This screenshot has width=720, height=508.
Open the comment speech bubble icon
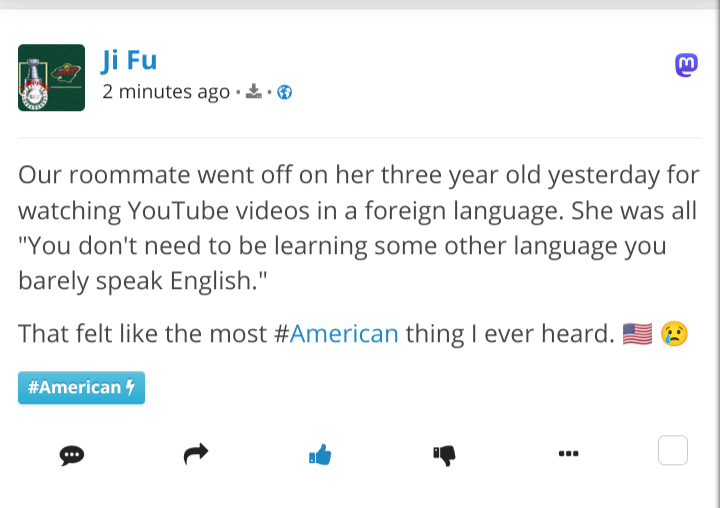click(71, 455)
